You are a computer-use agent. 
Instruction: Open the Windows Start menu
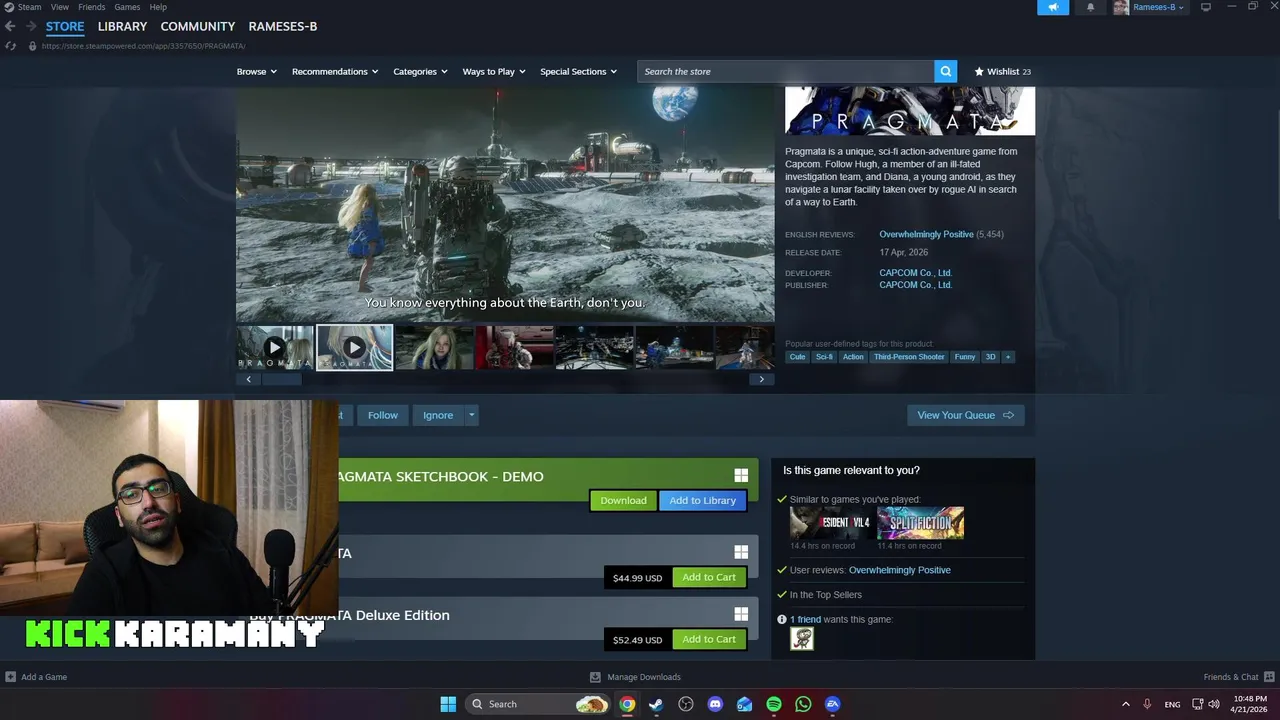(448, 704)
